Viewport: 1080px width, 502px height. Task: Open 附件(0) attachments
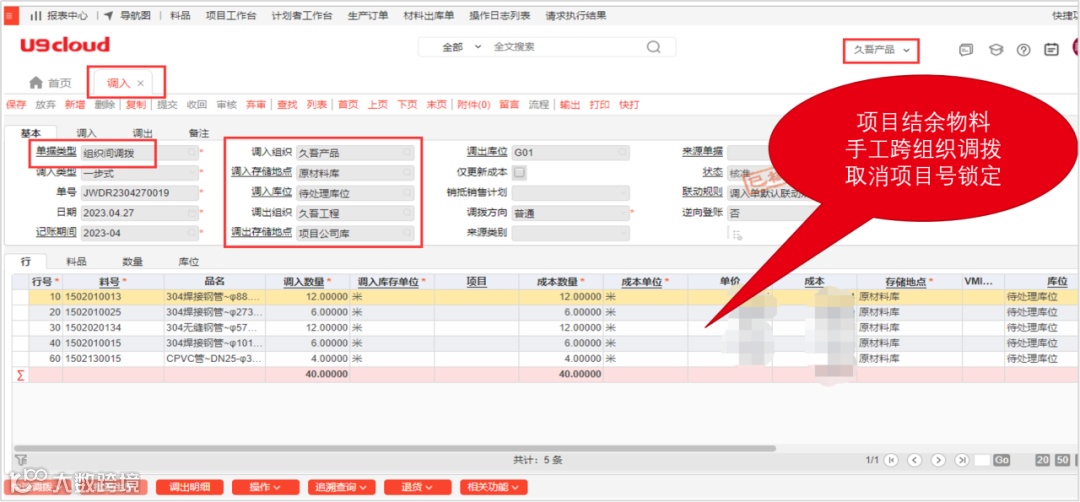coord(474,105)
